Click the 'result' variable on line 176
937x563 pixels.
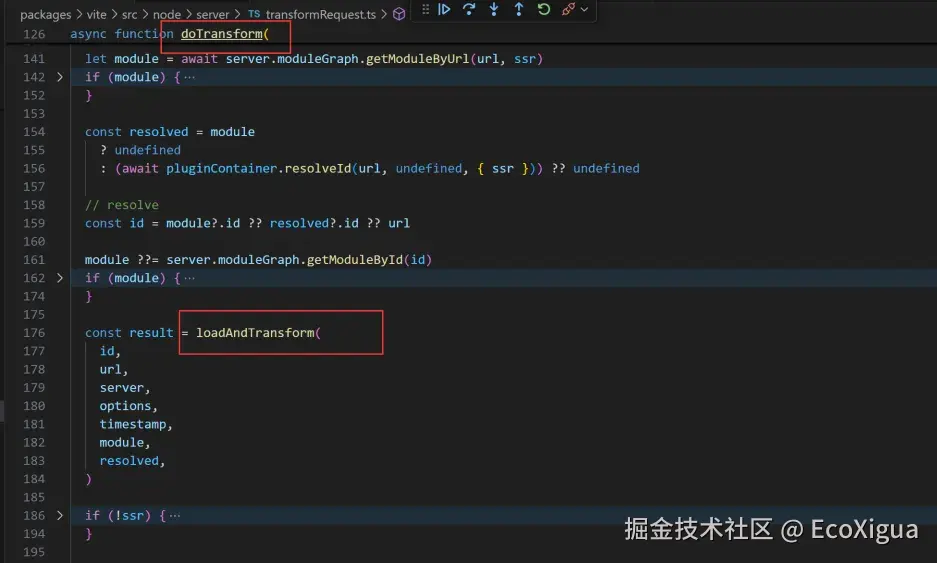tap(151, 332)
